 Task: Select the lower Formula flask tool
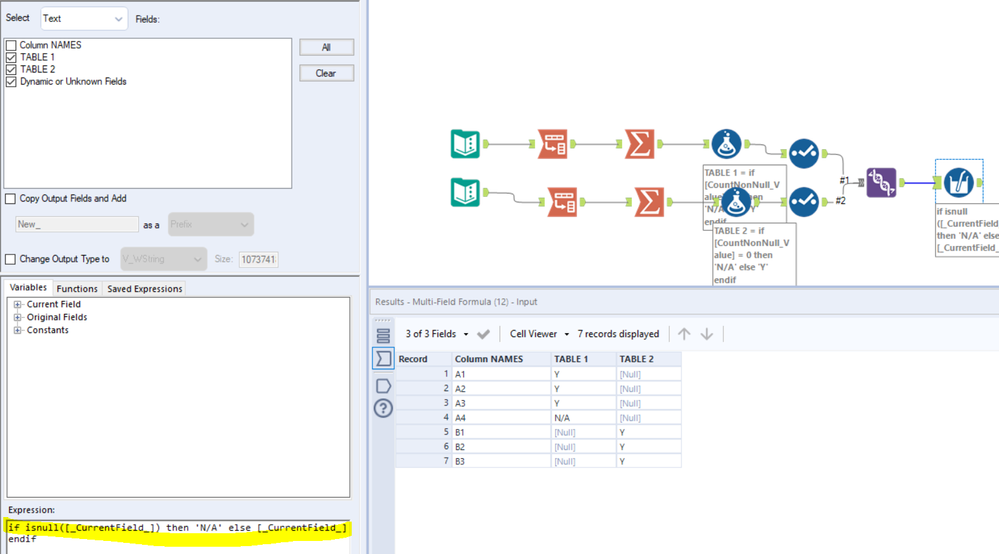(736, 202)
